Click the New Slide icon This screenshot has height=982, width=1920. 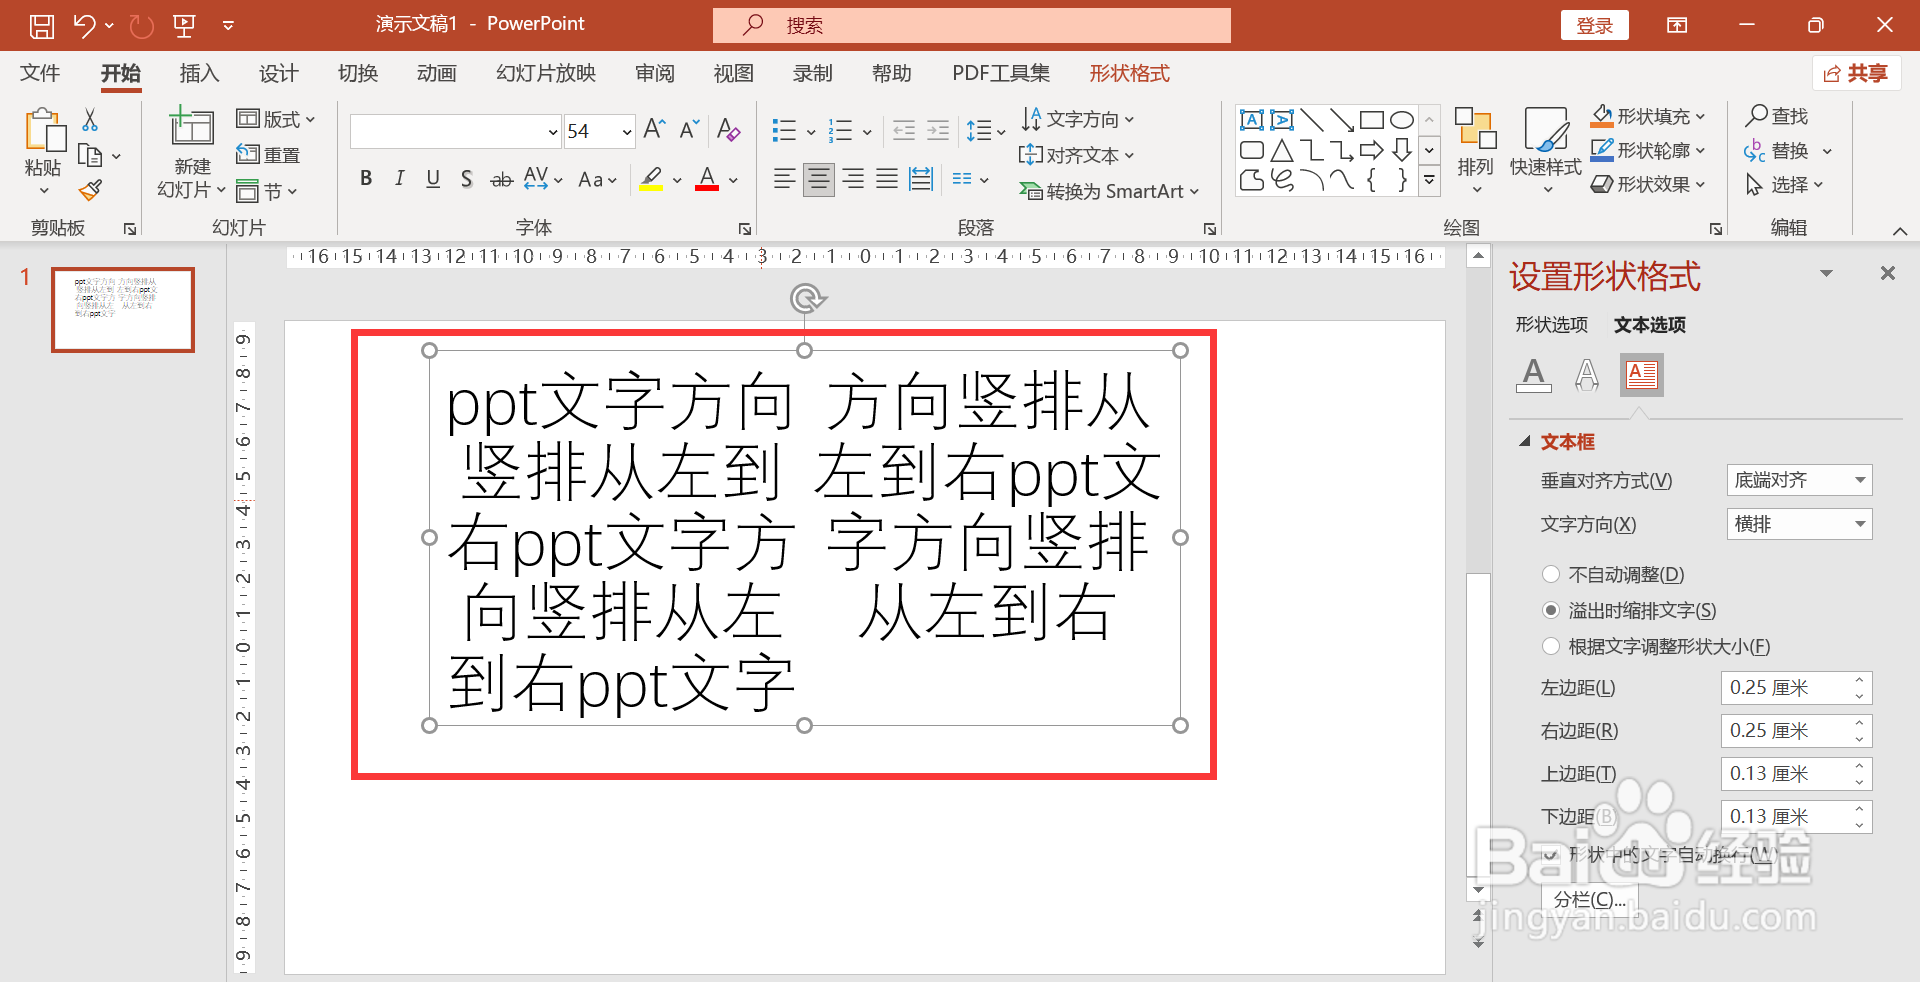191,128
